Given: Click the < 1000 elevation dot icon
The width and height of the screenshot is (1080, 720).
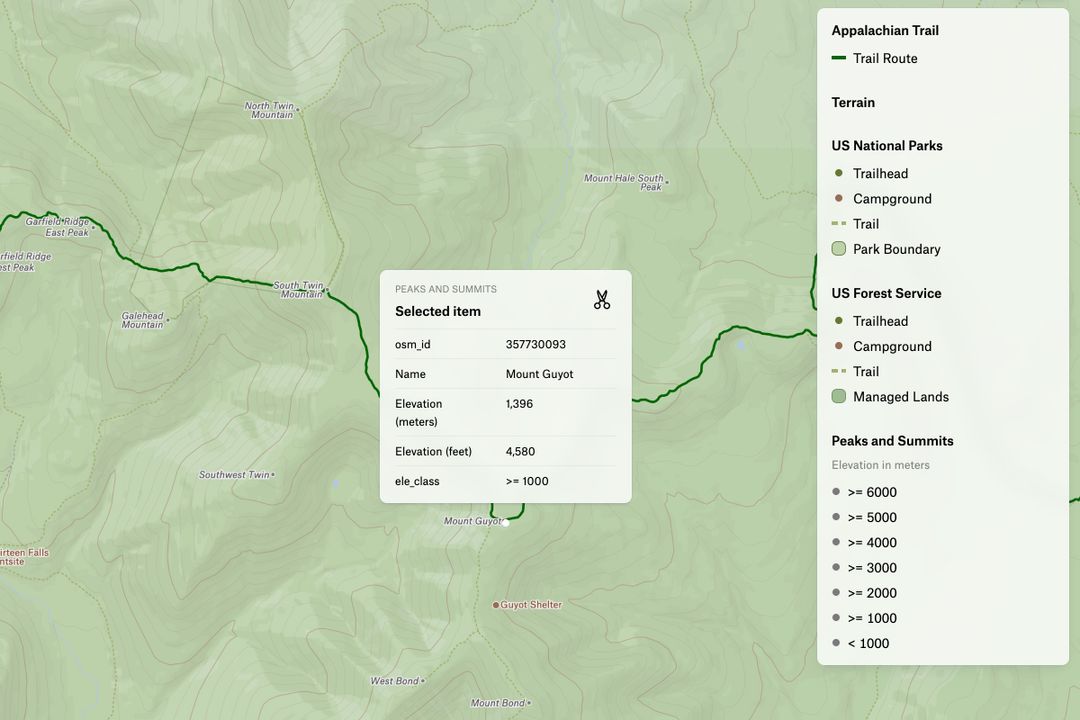Looking at the screenshot, I should click(836, 643).
